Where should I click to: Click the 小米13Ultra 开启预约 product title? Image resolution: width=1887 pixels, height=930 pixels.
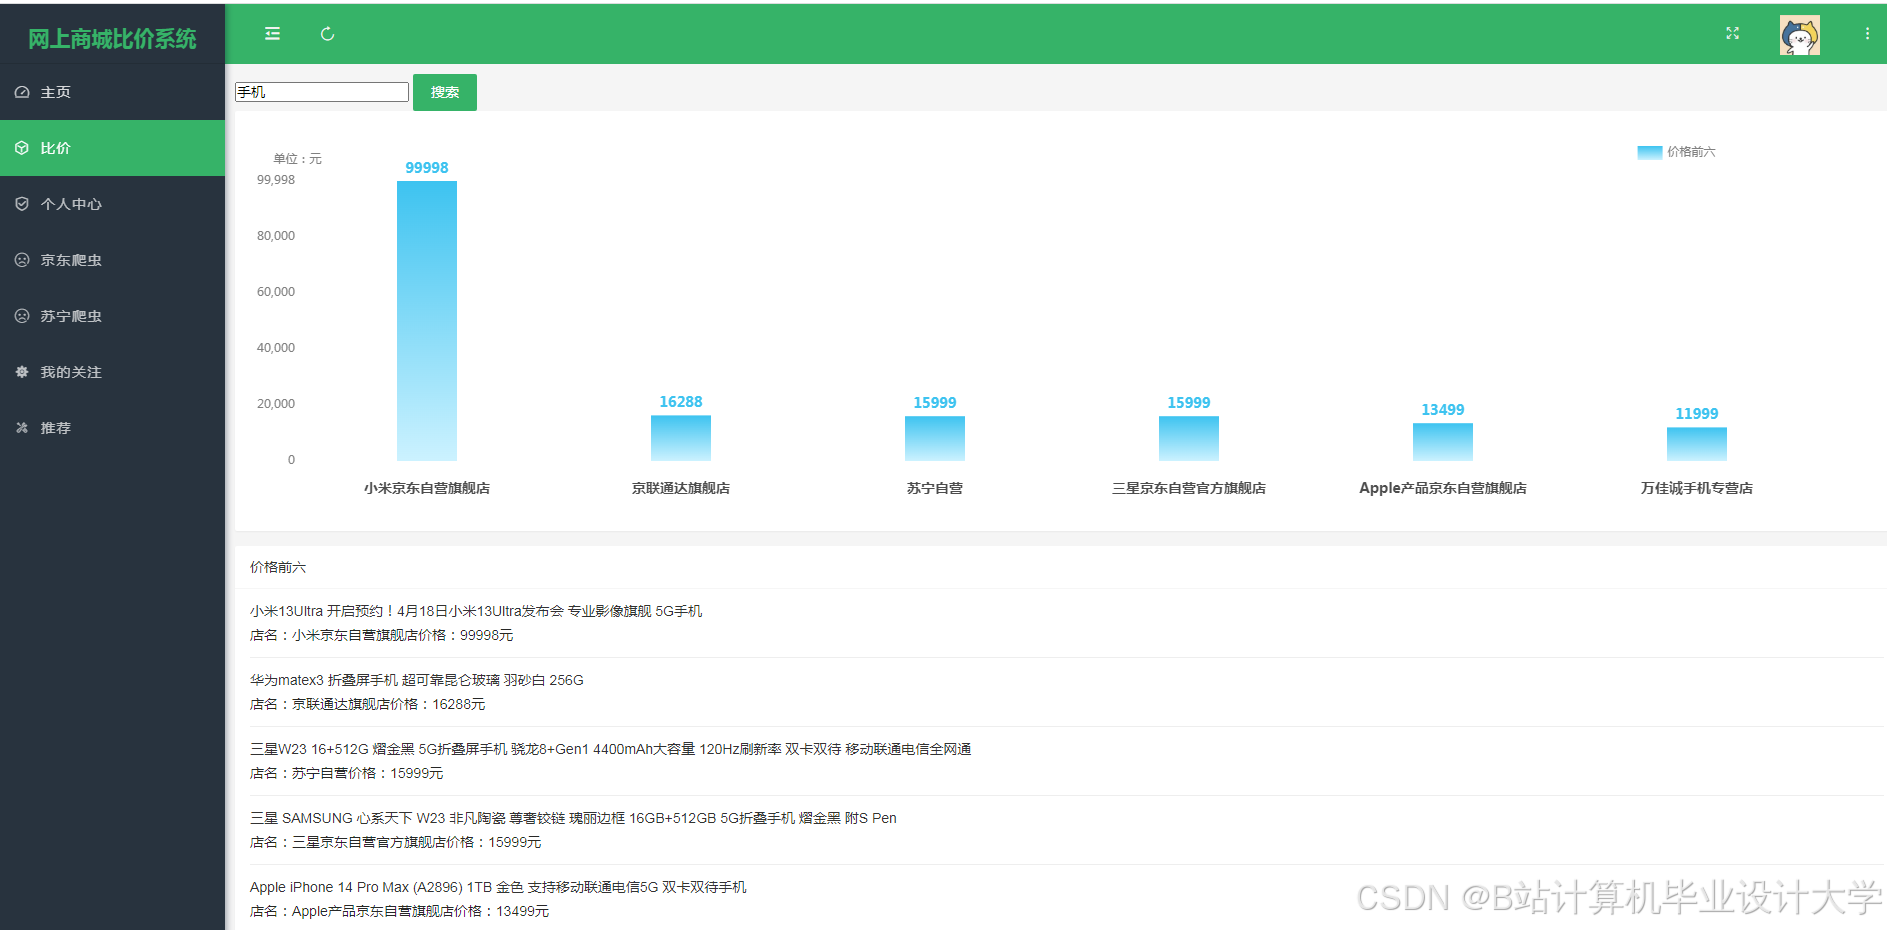pyautogui.click(x=476, y=611)
